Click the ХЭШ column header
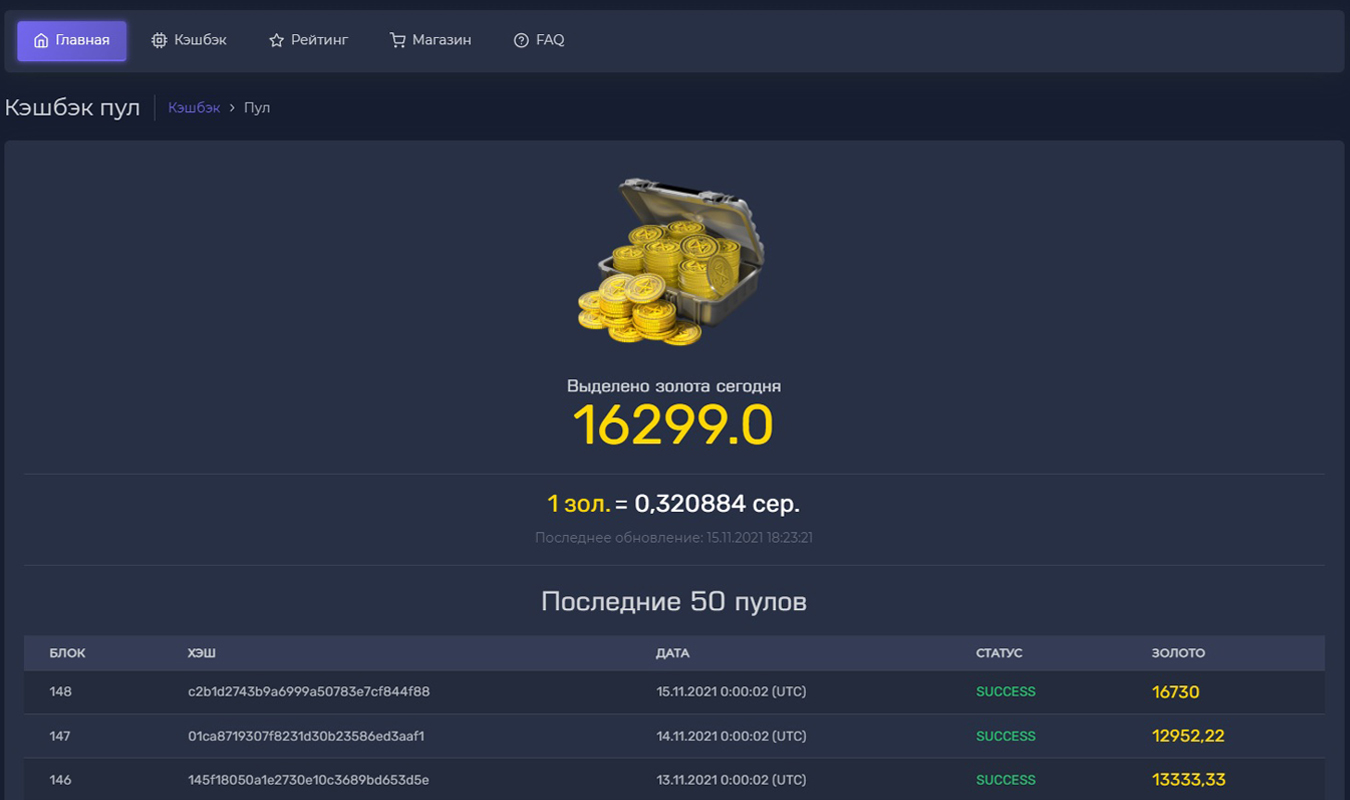Viewport: 1350px width, 800px height. pyautogui.click(x=201, y=653)
